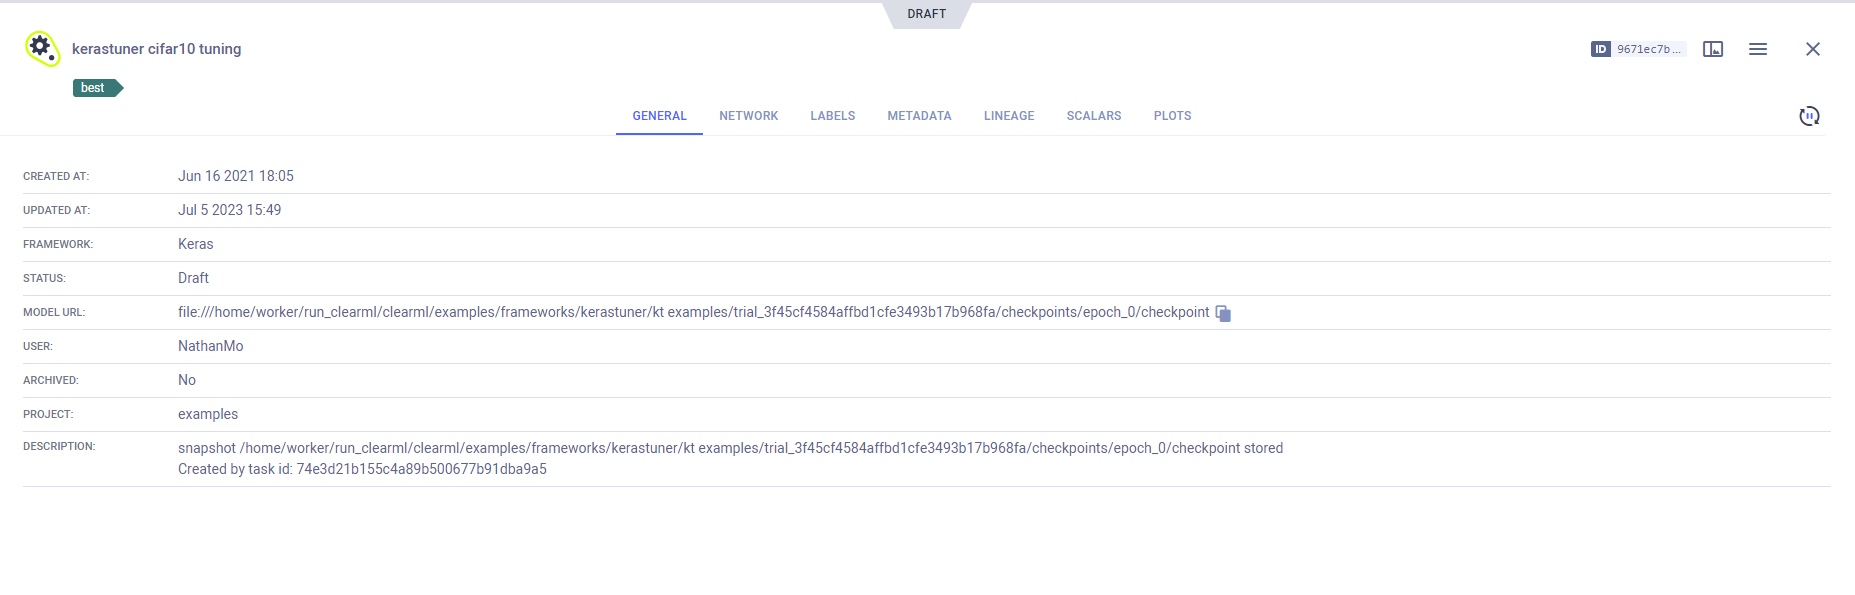The height and width of the screenshot is (595, 1855).
Task: Toggle auto-refresh icon
Action: pyautogui.click(x=1809, y=116)
